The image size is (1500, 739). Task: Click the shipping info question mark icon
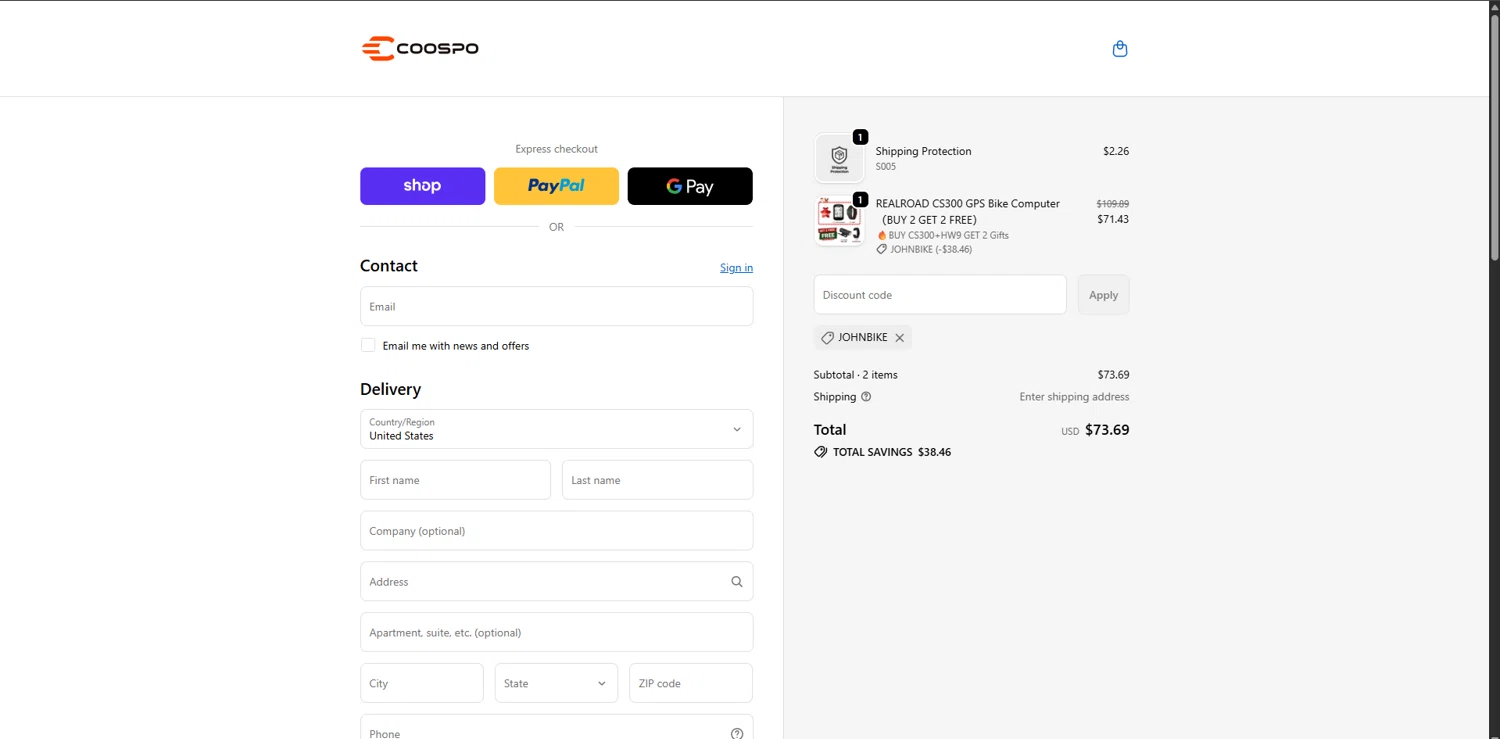866,397
